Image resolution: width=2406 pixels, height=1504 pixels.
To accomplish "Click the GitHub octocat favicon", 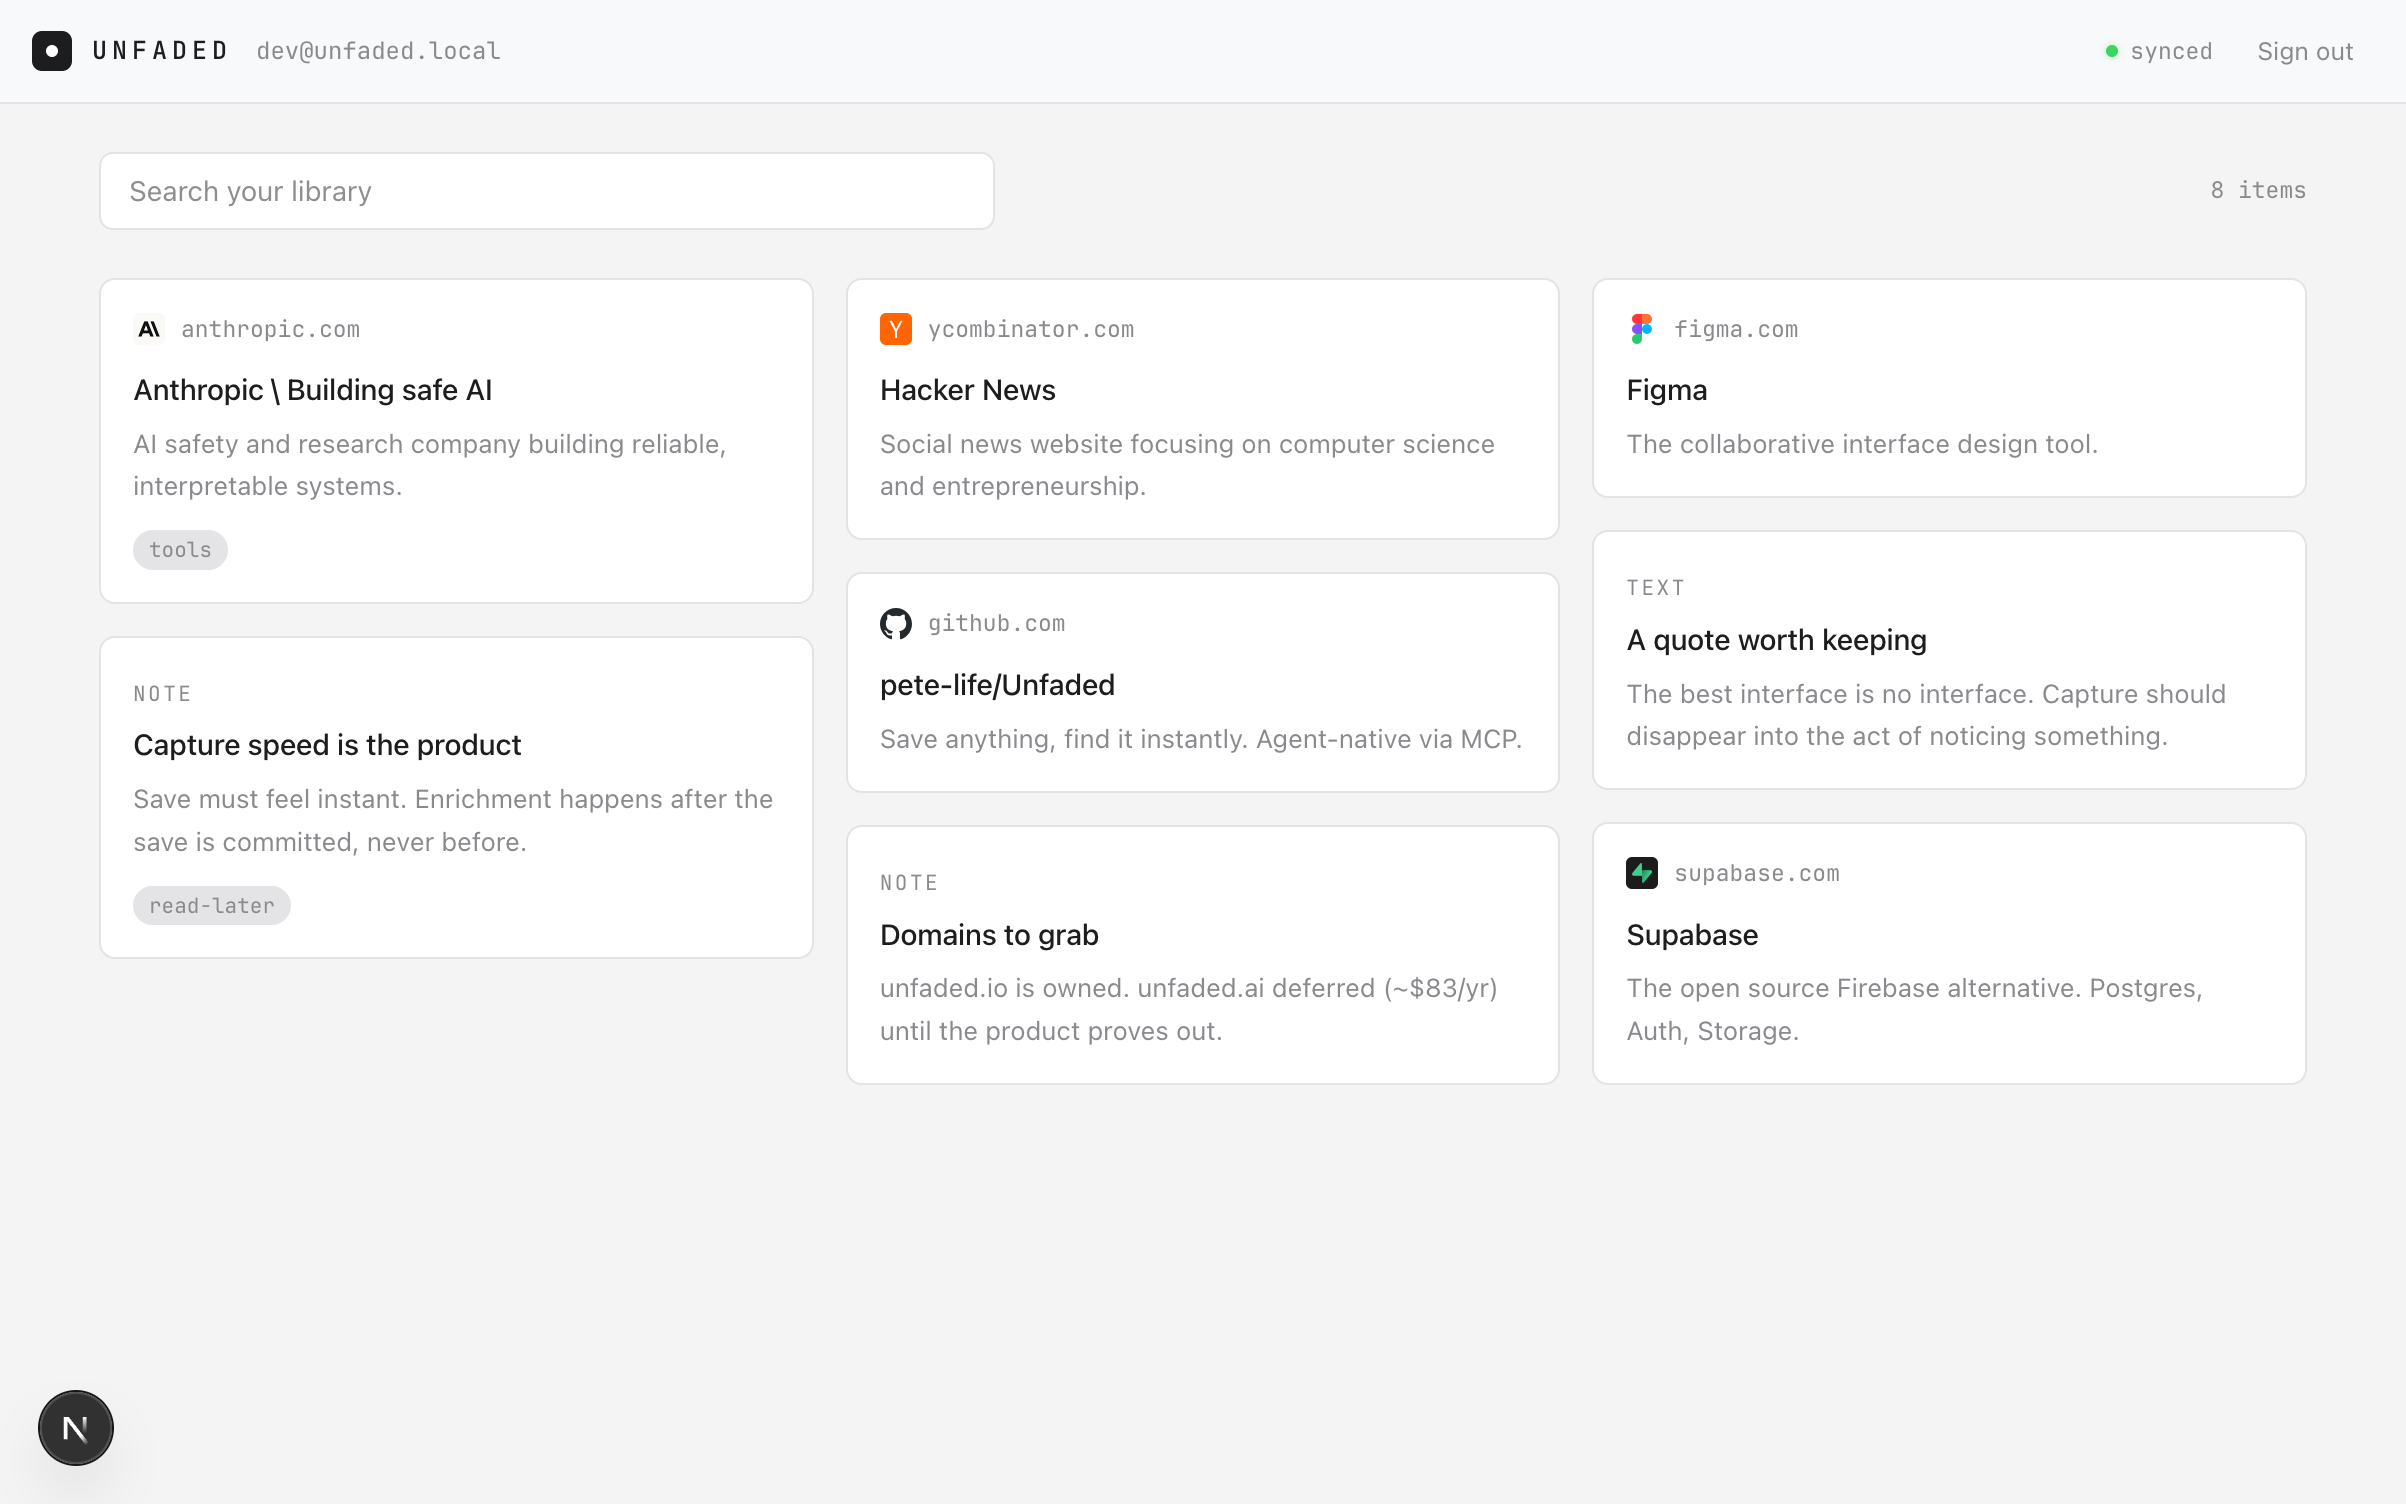I will 896,623.
